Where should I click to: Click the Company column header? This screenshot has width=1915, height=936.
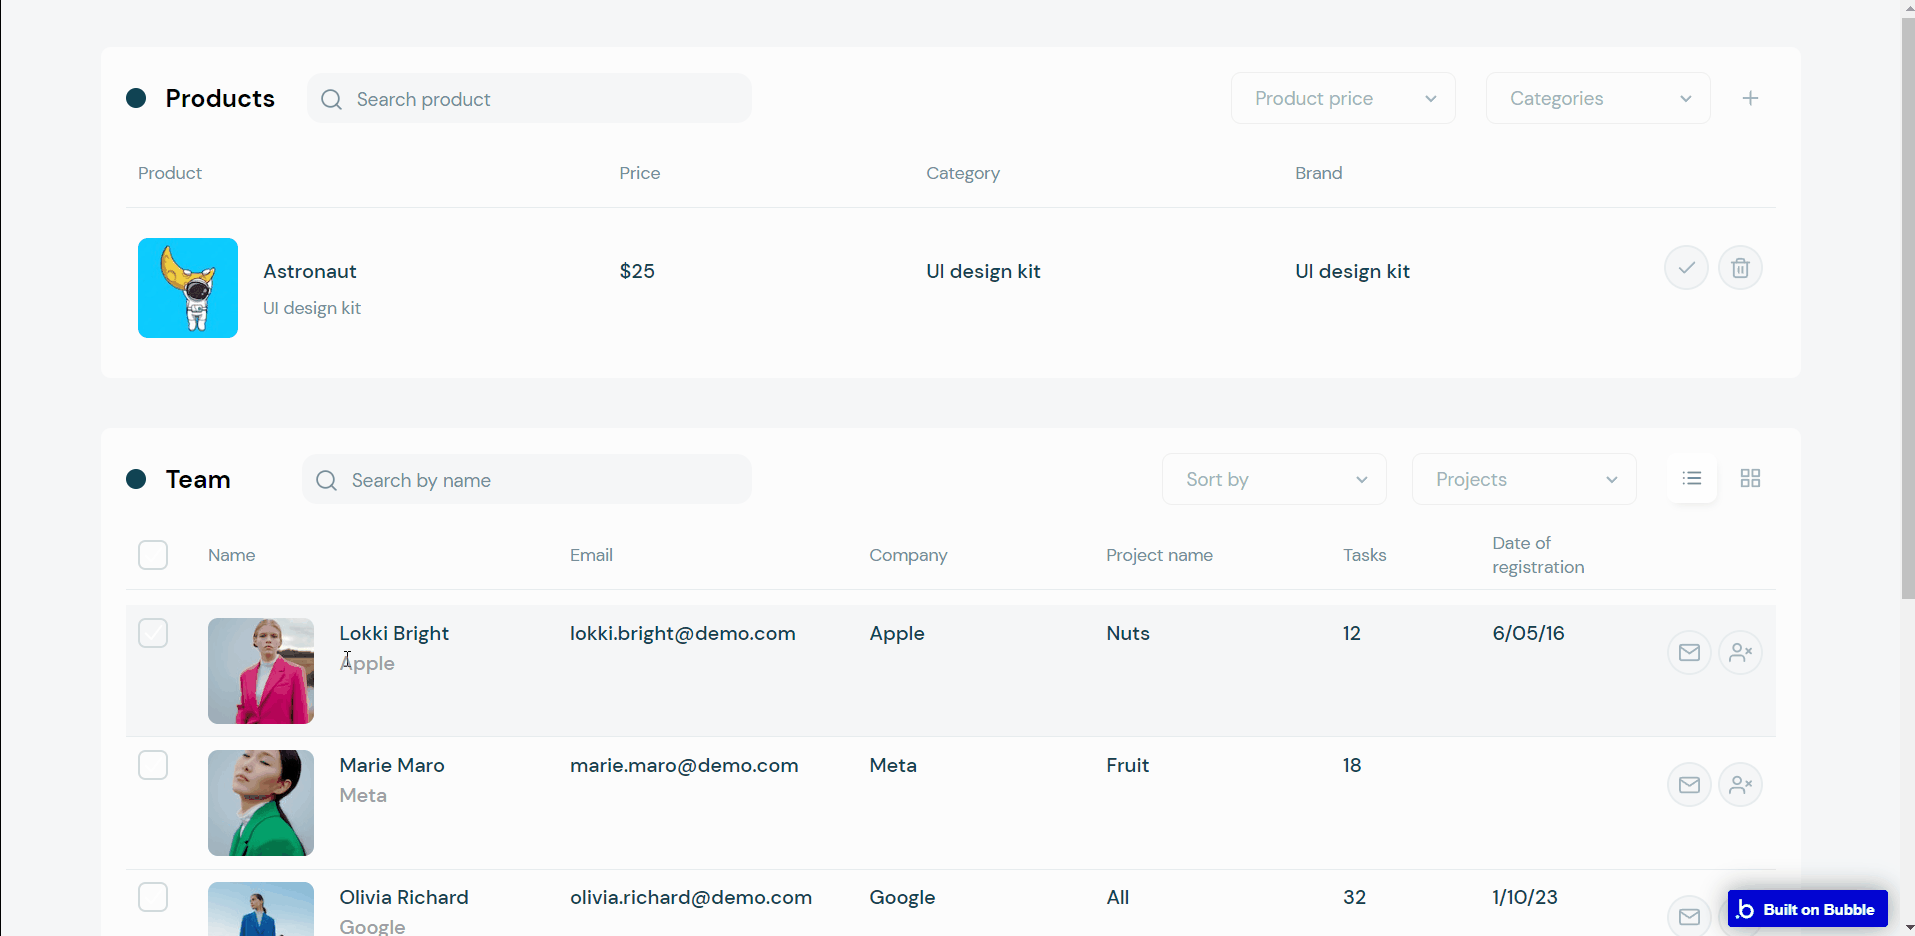tap(908, 555)
